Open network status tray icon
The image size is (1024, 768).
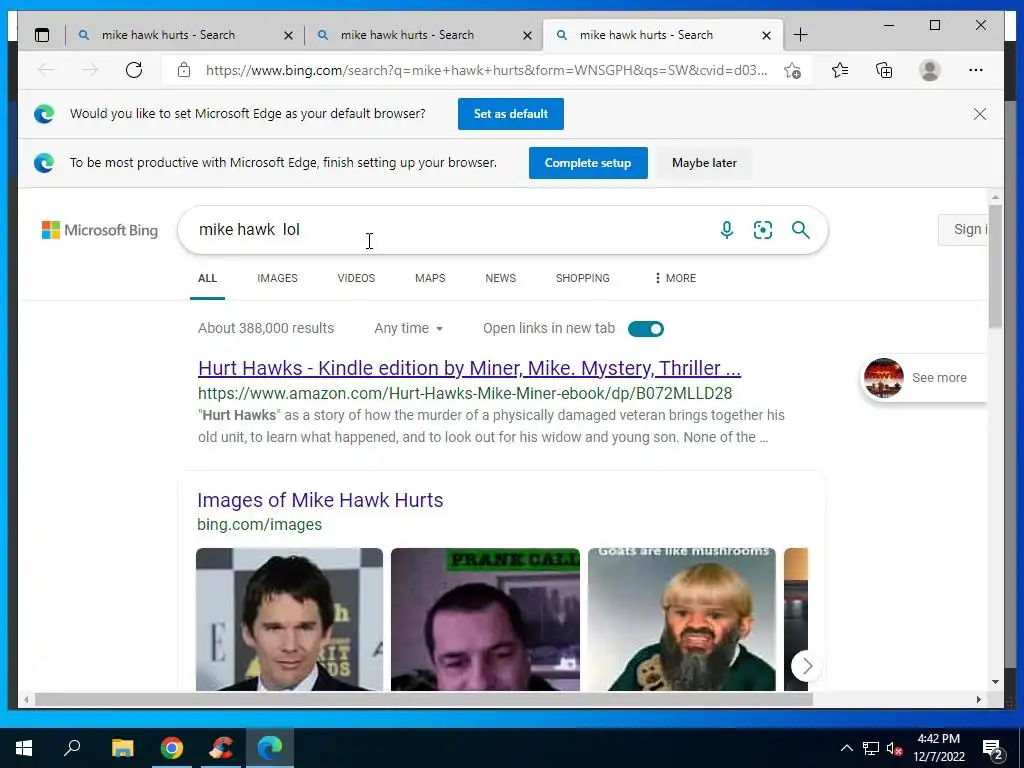click(x=871, y=748)
